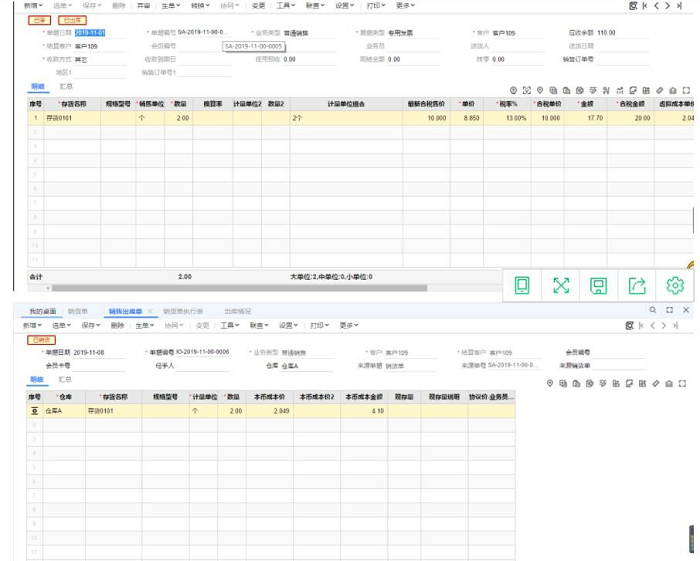Go to next record in upper sales form
The height and width of the screenshot is (561, 700).
point(667,5)
